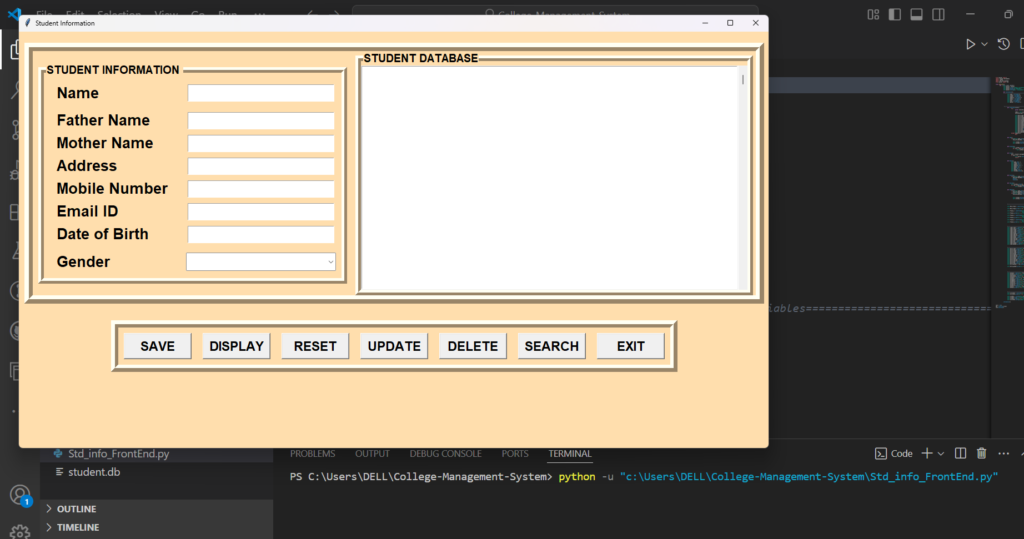1024x539 pixels.
Task: Switch to the DEBUG CONSOLE tab
Action: click(445, 453)
